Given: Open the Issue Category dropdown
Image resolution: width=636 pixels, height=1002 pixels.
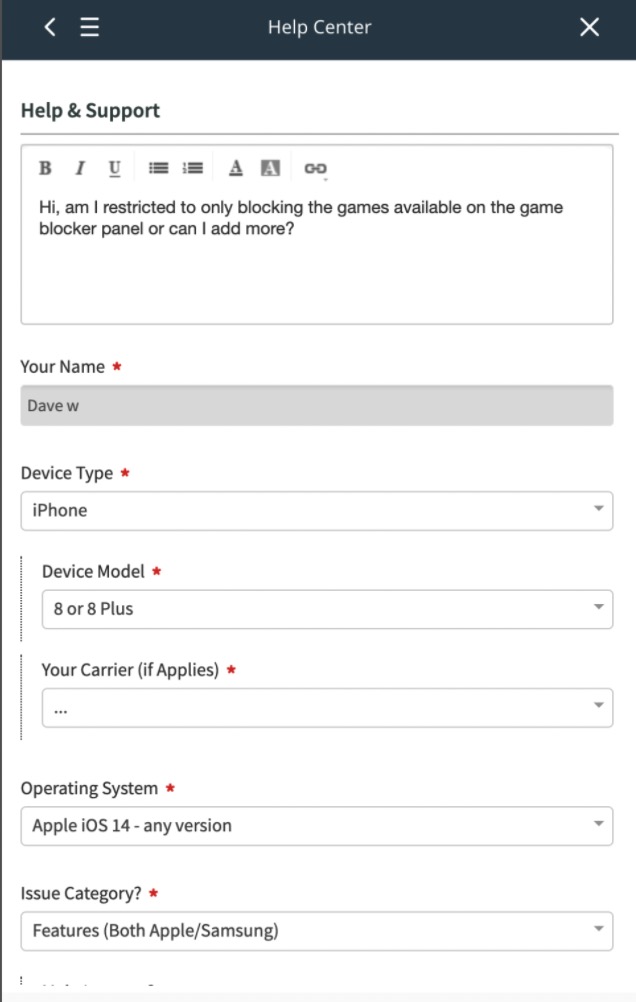Looking at the screenshot, I should tap(317, 930).
